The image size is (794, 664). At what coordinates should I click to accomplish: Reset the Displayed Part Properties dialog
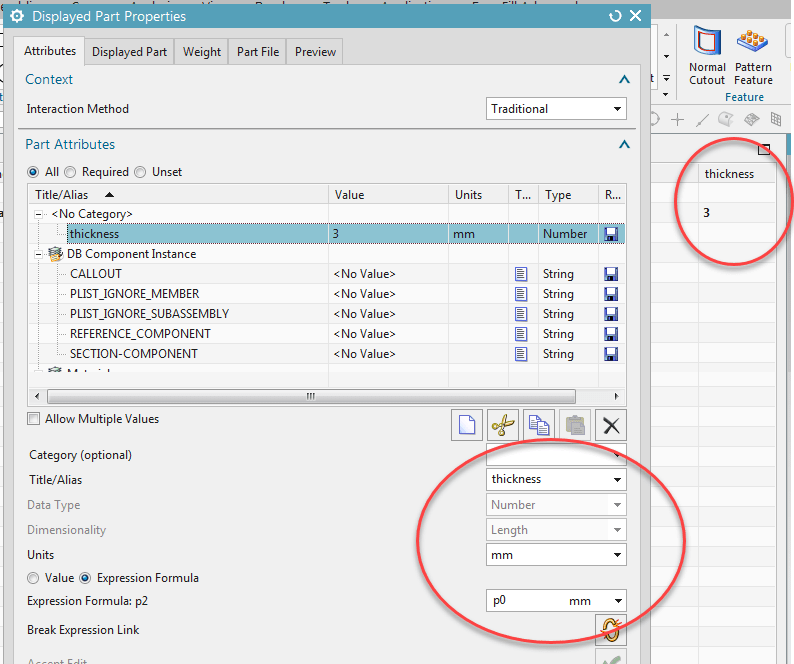point(615,16)
